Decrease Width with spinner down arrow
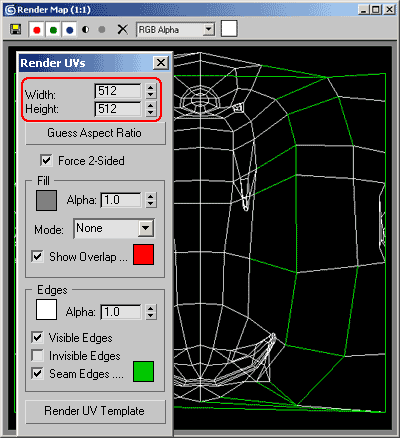Viewport: 400px width, 438px height. pyautogui.click(x=151, y=95)
